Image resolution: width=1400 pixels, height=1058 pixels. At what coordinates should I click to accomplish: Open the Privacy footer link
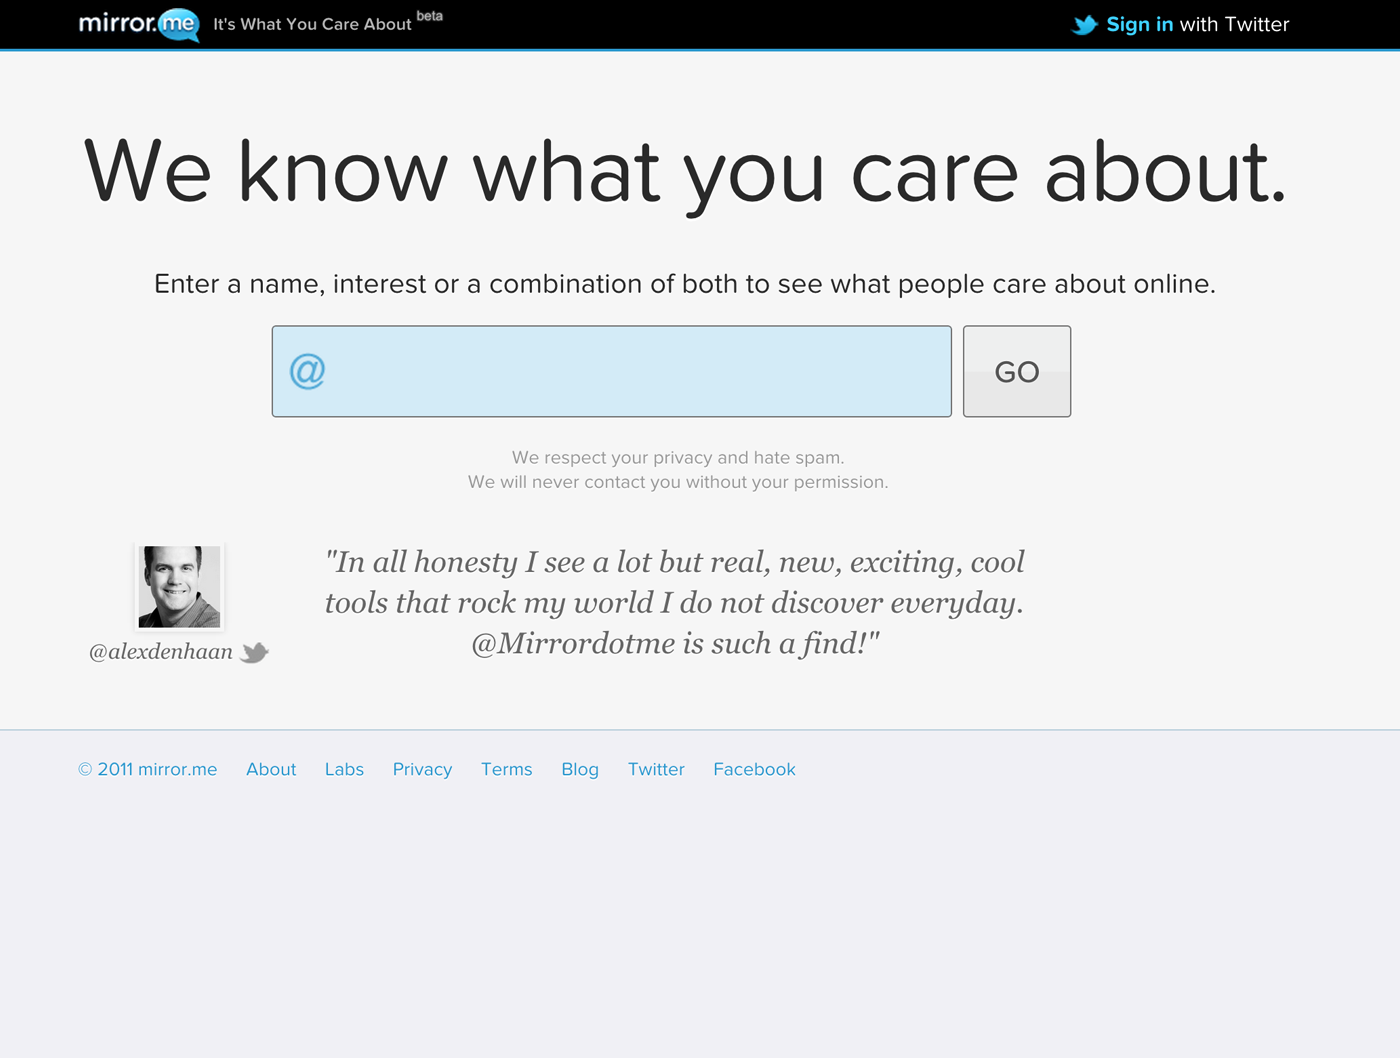coord(422,769)
